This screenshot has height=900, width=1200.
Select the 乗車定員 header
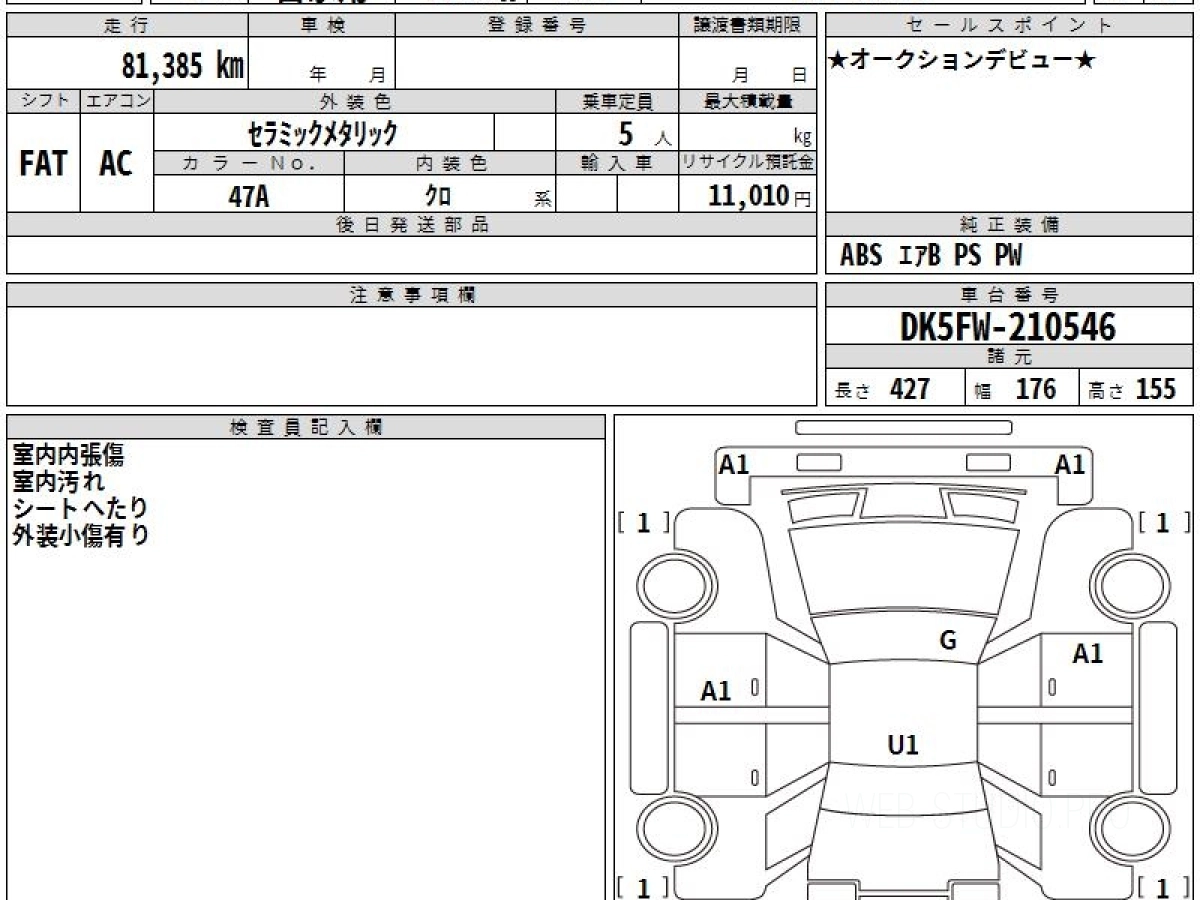point(617,101)
